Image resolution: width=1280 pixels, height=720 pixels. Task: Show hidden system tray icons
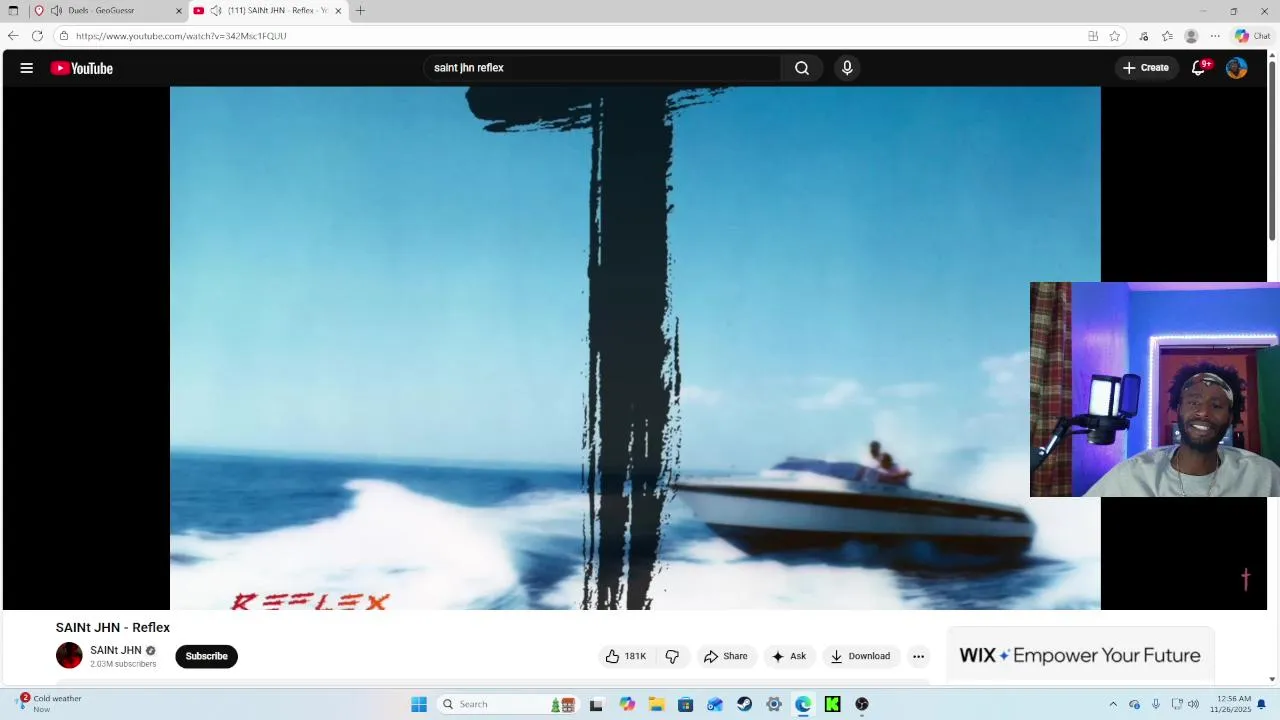1113,704
